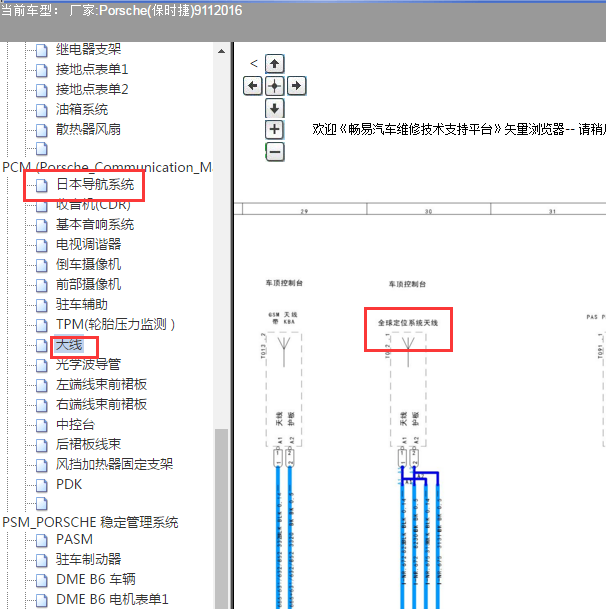Click column 29 header in diagram ruler
The width and height of the screenshot is (606, 609).
[304, 211]
